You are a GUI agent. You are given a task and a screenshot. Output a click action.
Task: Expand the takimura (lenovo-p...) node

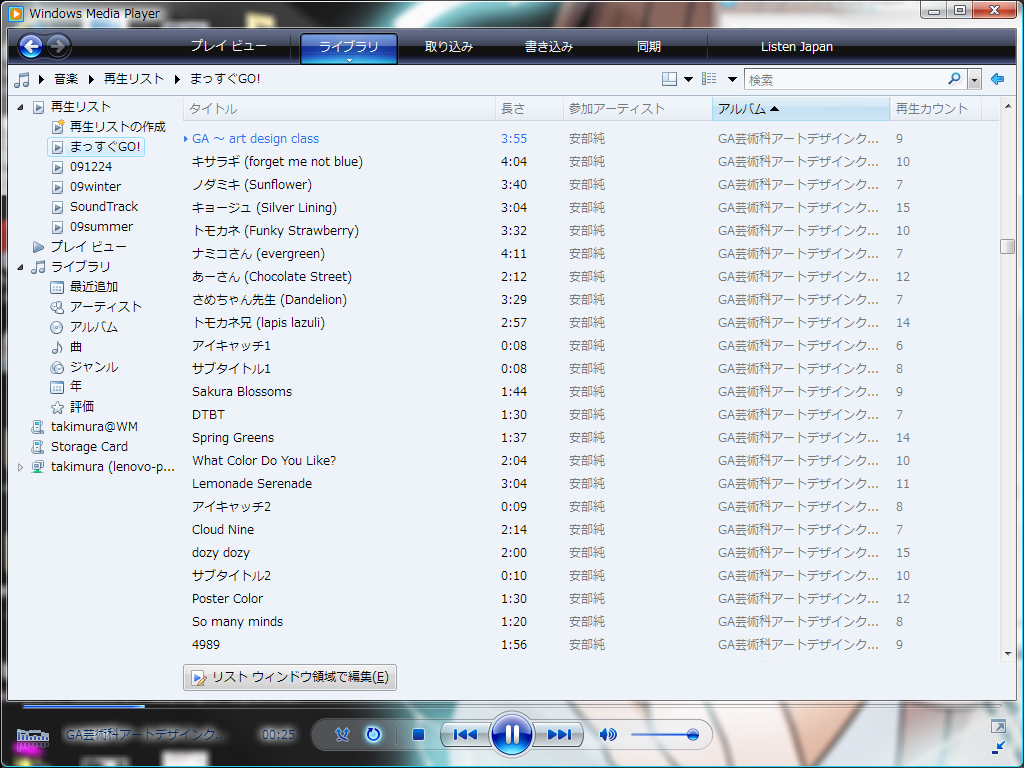[x=20, y=468]
